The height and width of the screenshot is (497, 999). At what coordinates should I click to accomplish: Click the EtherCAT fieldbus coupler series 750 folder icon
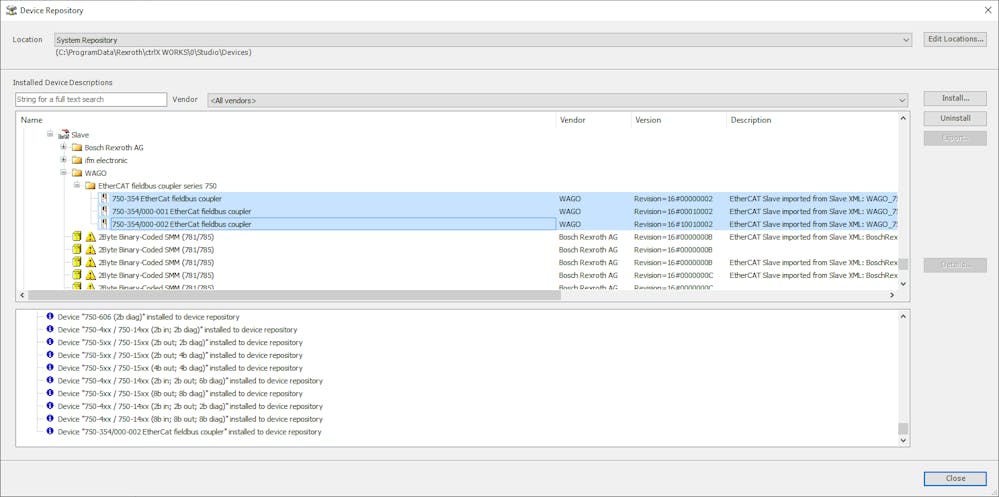coord(90,186)
